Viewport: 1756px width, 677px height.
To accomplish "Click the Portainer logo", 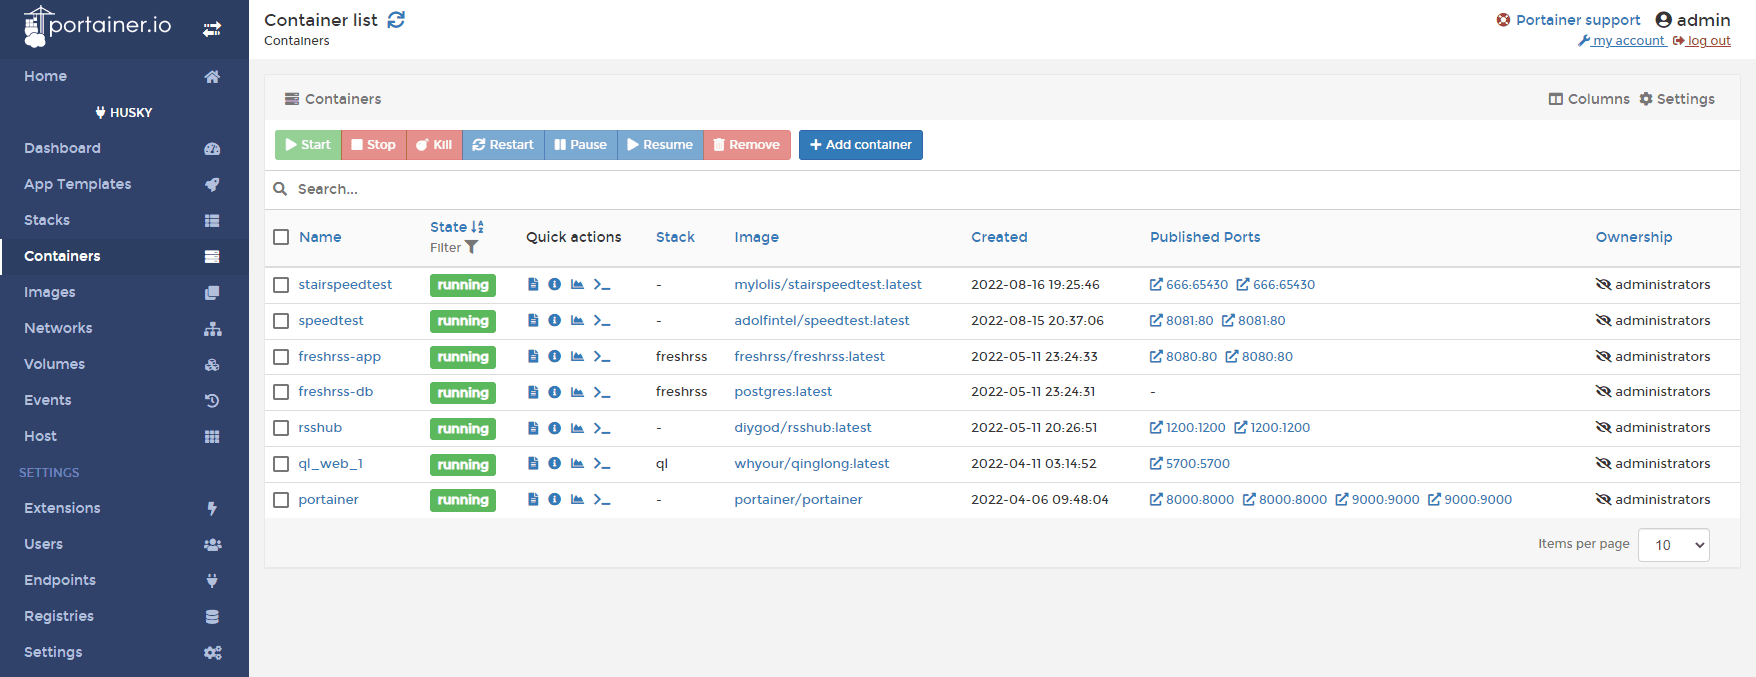I will coord(98,26).
